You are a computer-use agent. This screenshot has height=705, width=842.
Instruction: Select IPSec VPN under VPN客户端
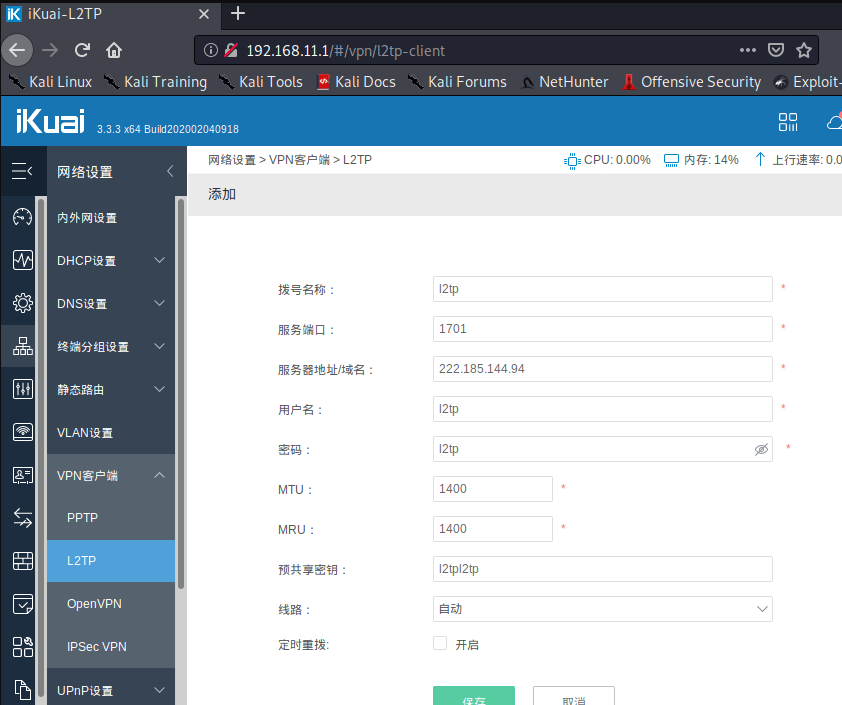[x=111, y=646]
